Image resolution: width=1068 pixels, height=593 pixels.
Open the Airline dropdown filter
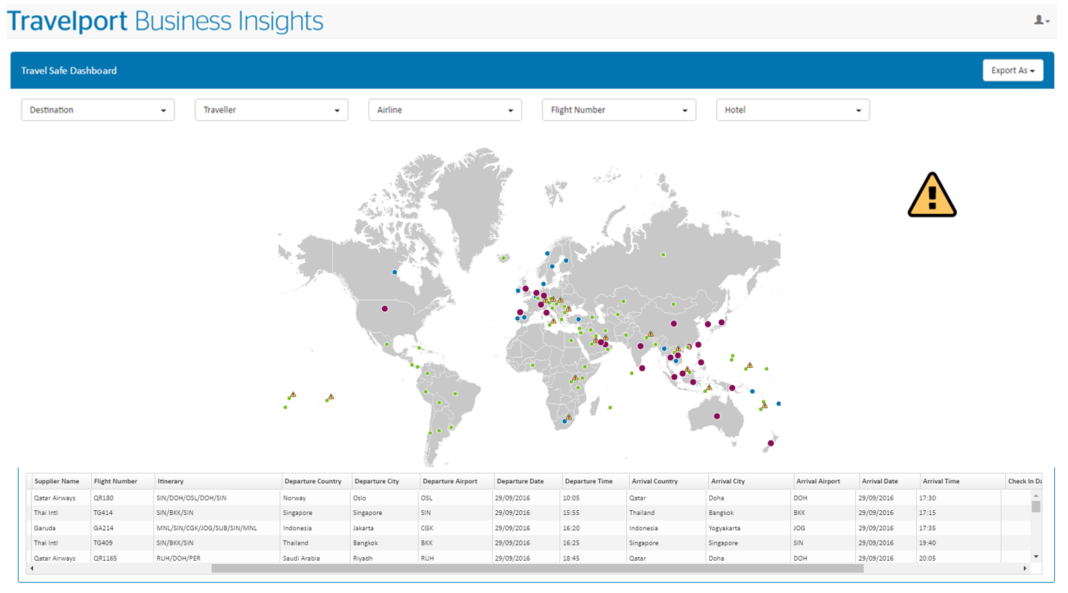445,110
